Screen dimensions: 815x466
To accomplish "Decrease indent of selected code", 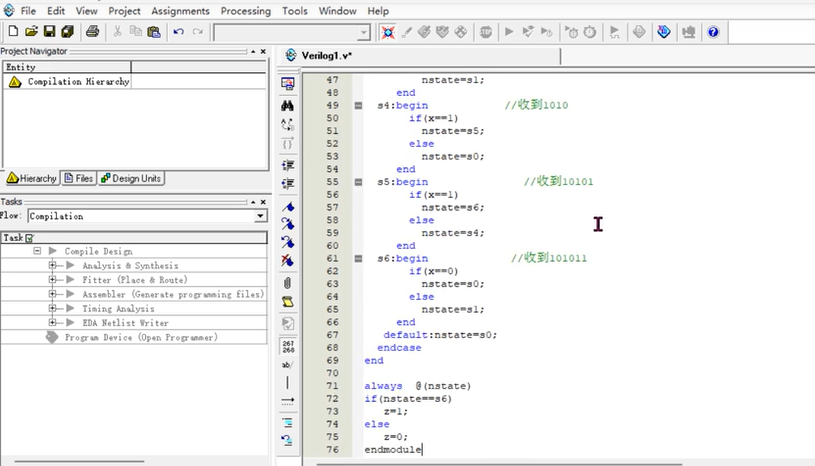I will (287, 183).
